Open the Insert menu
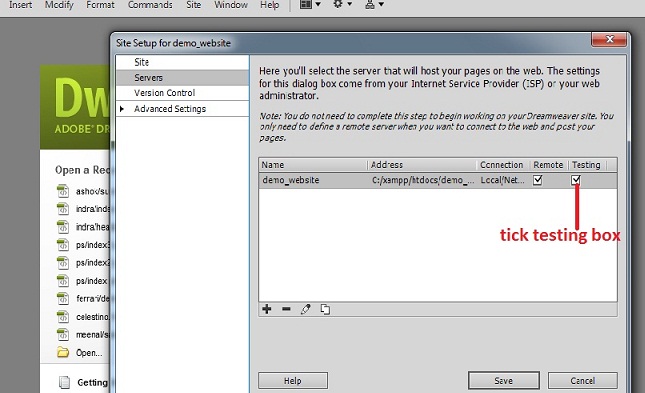The height and width of the screenshot is (393, 645). pyautogui.click(x=21, y=5)
